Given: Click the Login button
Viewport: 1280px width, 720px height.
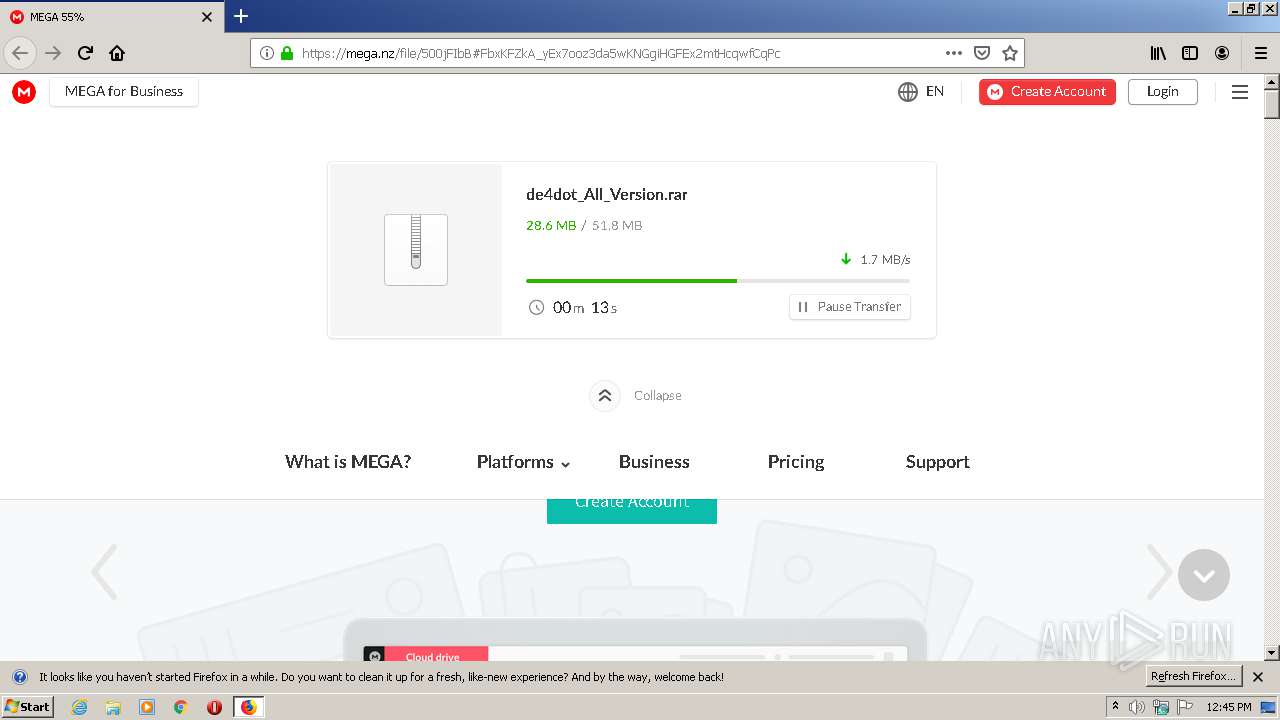Looking at the screenshot, I should (1162, 92).
